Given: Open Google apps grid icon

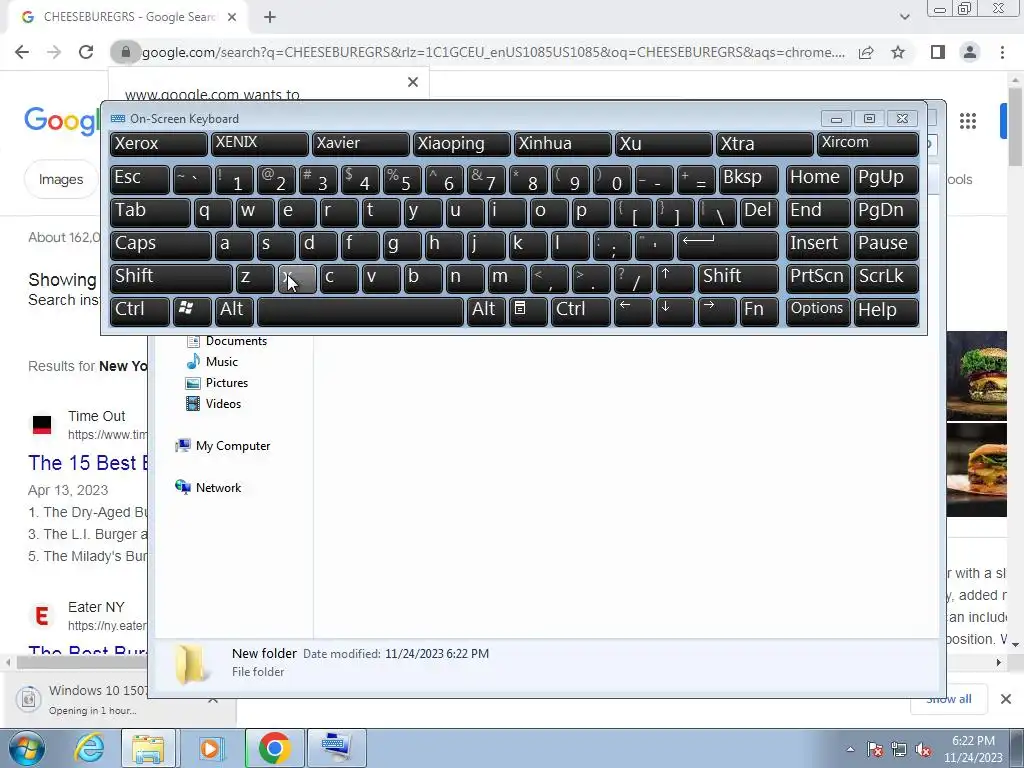Looking at the screenshot, I should pos(968,121).
